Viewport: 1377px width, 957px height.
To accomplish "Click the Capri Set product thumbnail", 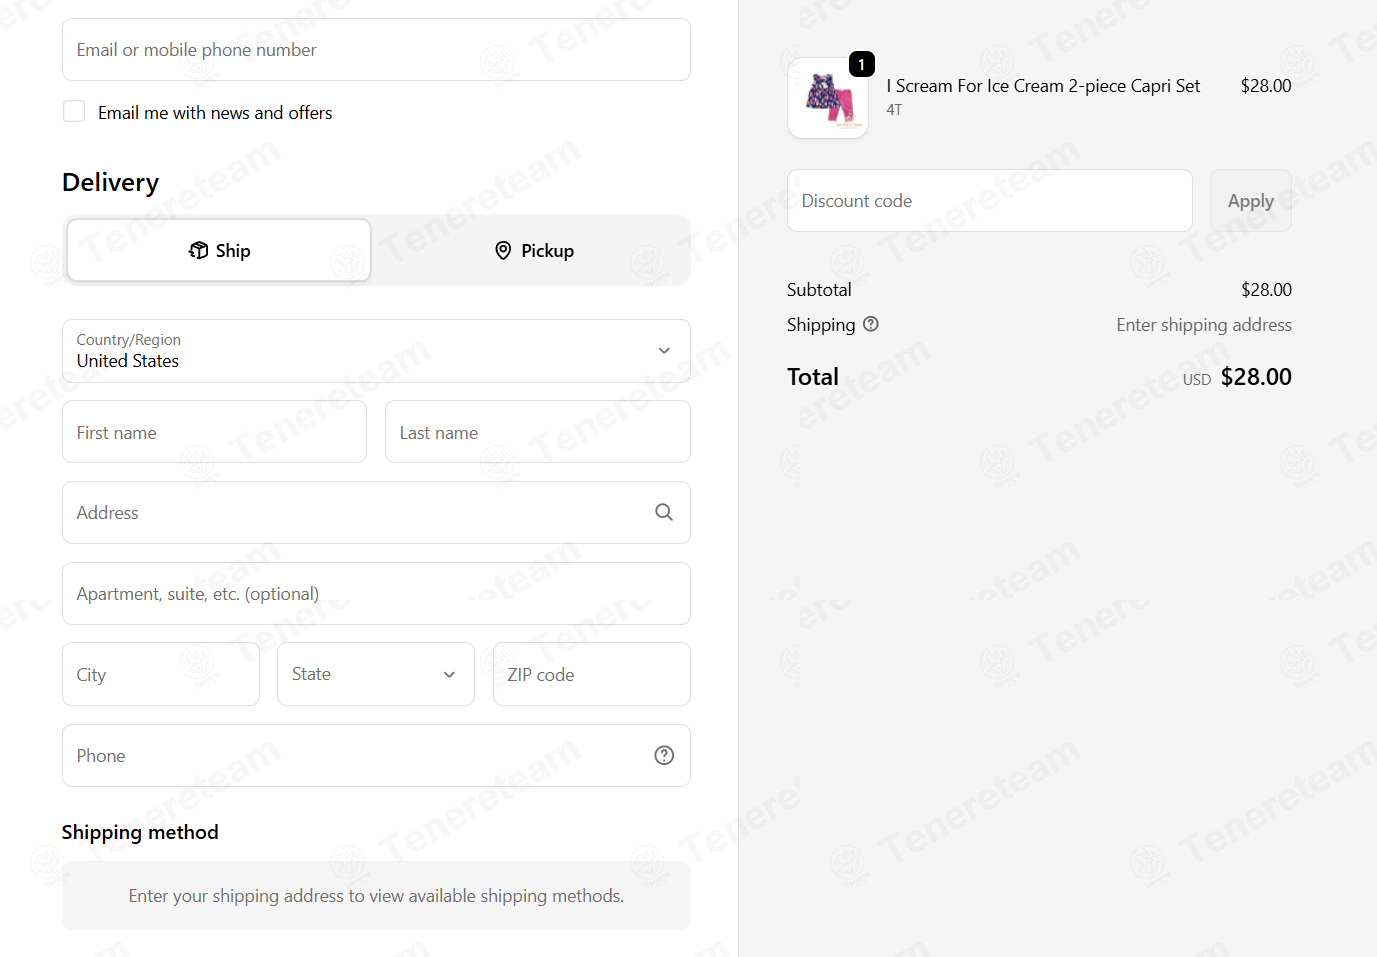I will 828,98.
